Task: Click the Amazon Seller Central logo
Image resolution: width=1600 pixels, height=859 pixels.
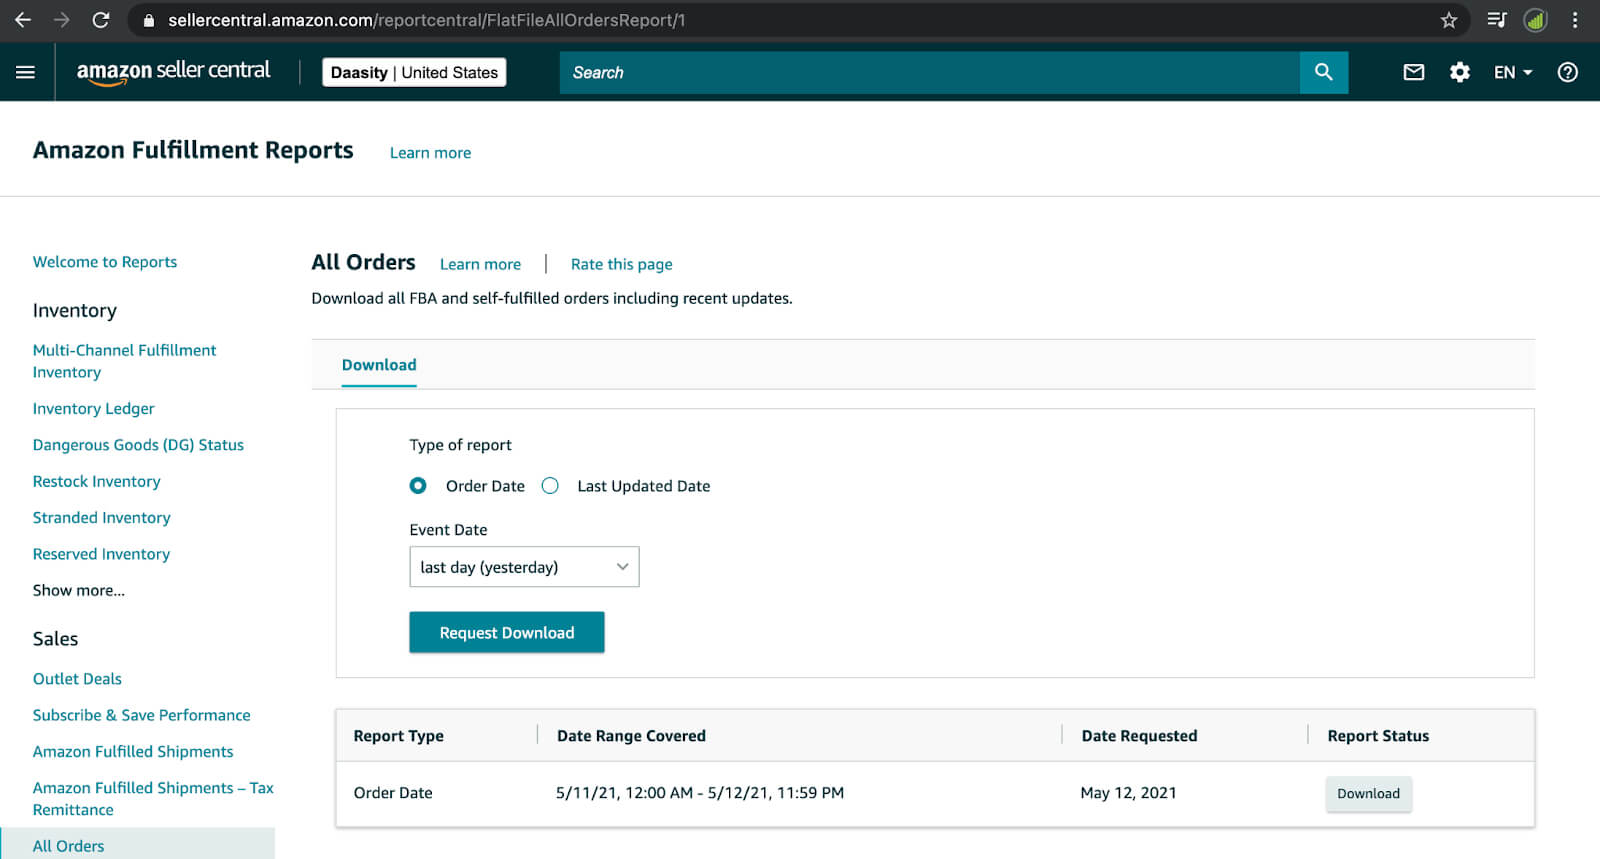Action: click(x=173, y=72)
